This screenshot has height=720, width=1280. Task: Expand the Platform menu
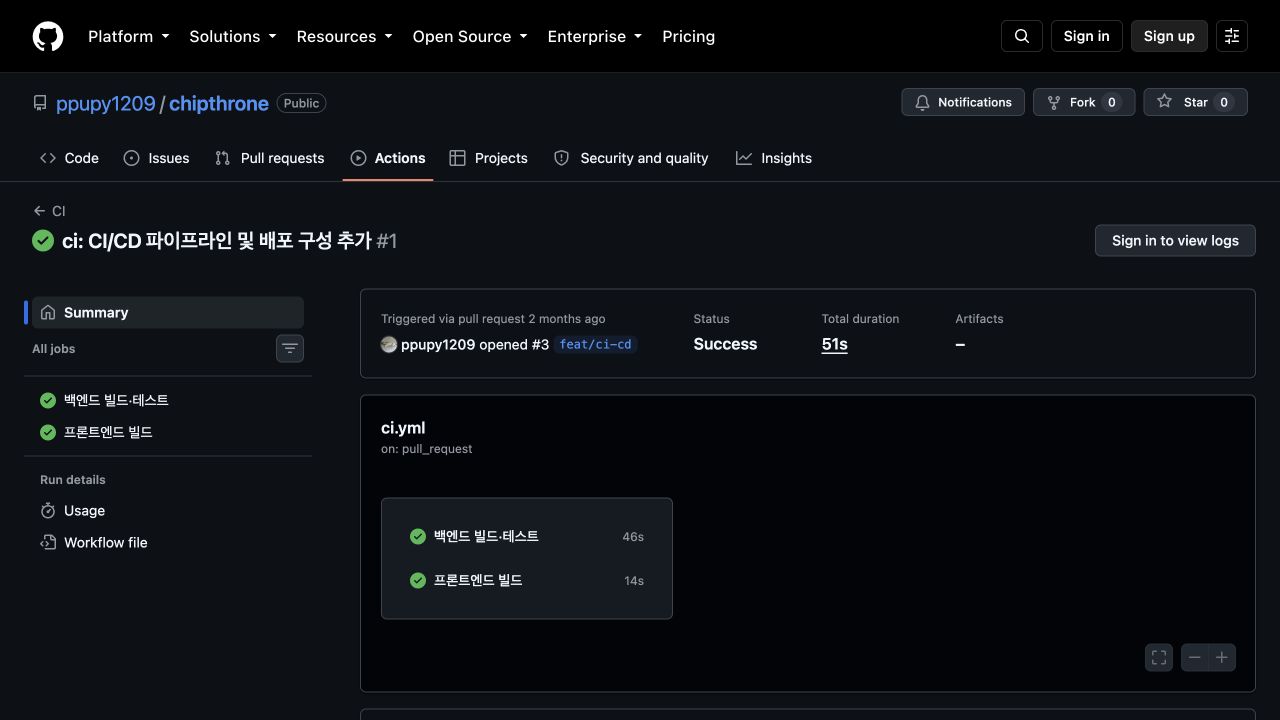[129, 36]
